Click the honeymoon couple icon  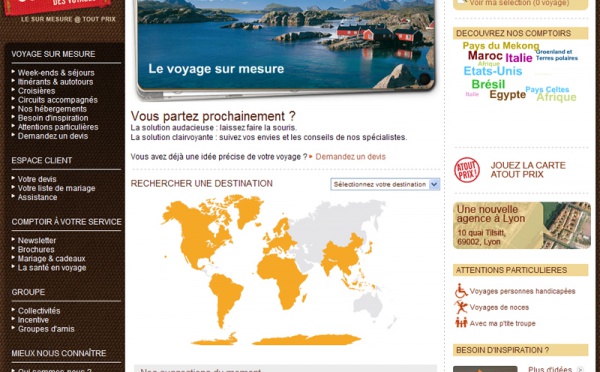pos(461,307)
